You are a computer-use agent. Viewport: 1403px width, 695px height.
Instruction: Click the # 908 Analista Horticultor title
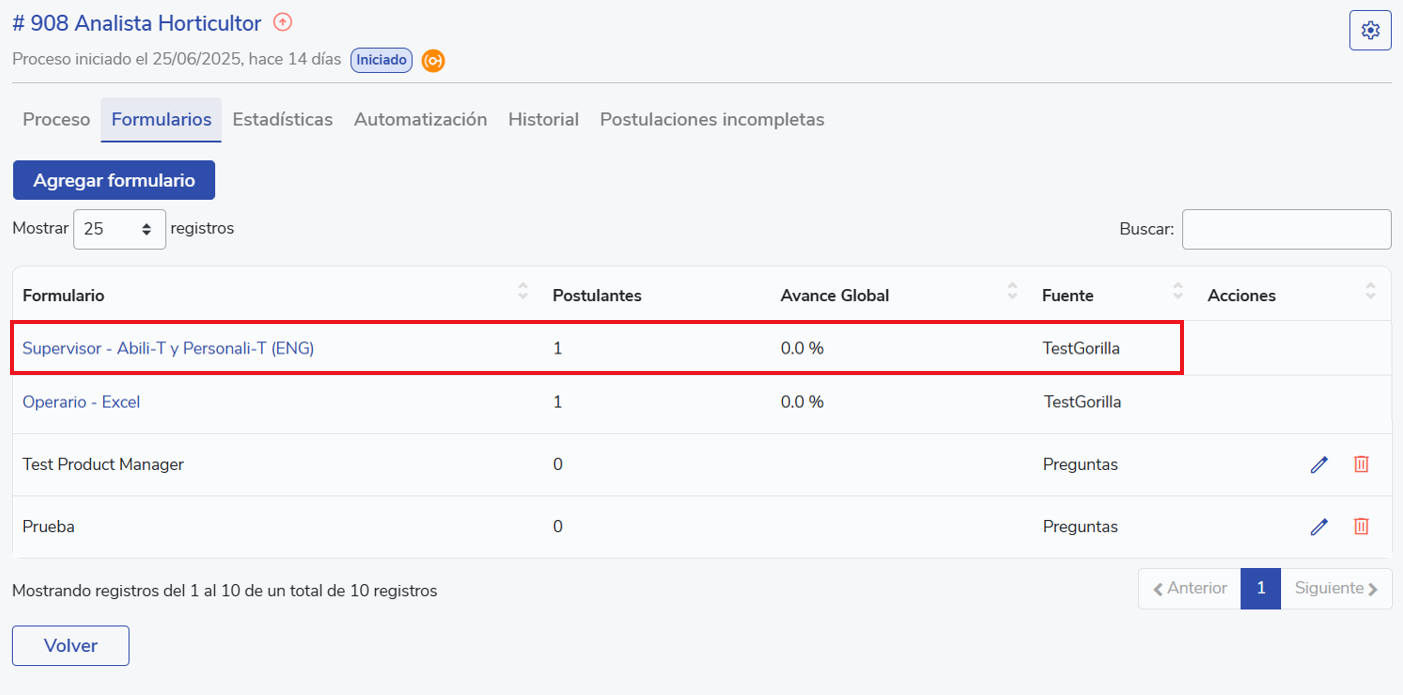click(137, 23)
